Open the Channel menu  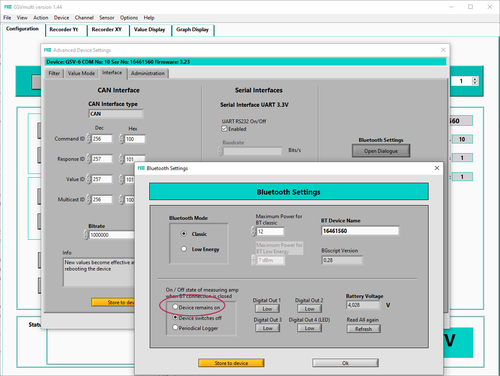click(x=84, y=18)
